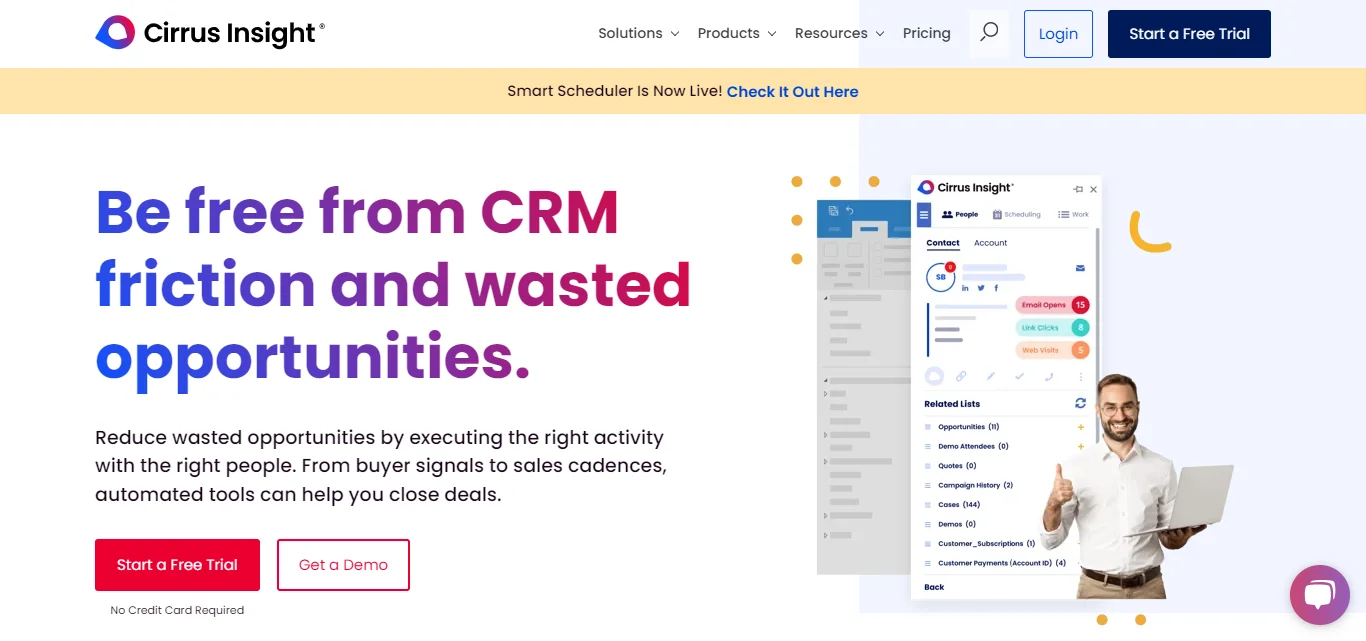Follow the Check It Out Here link

coord(792,91)
